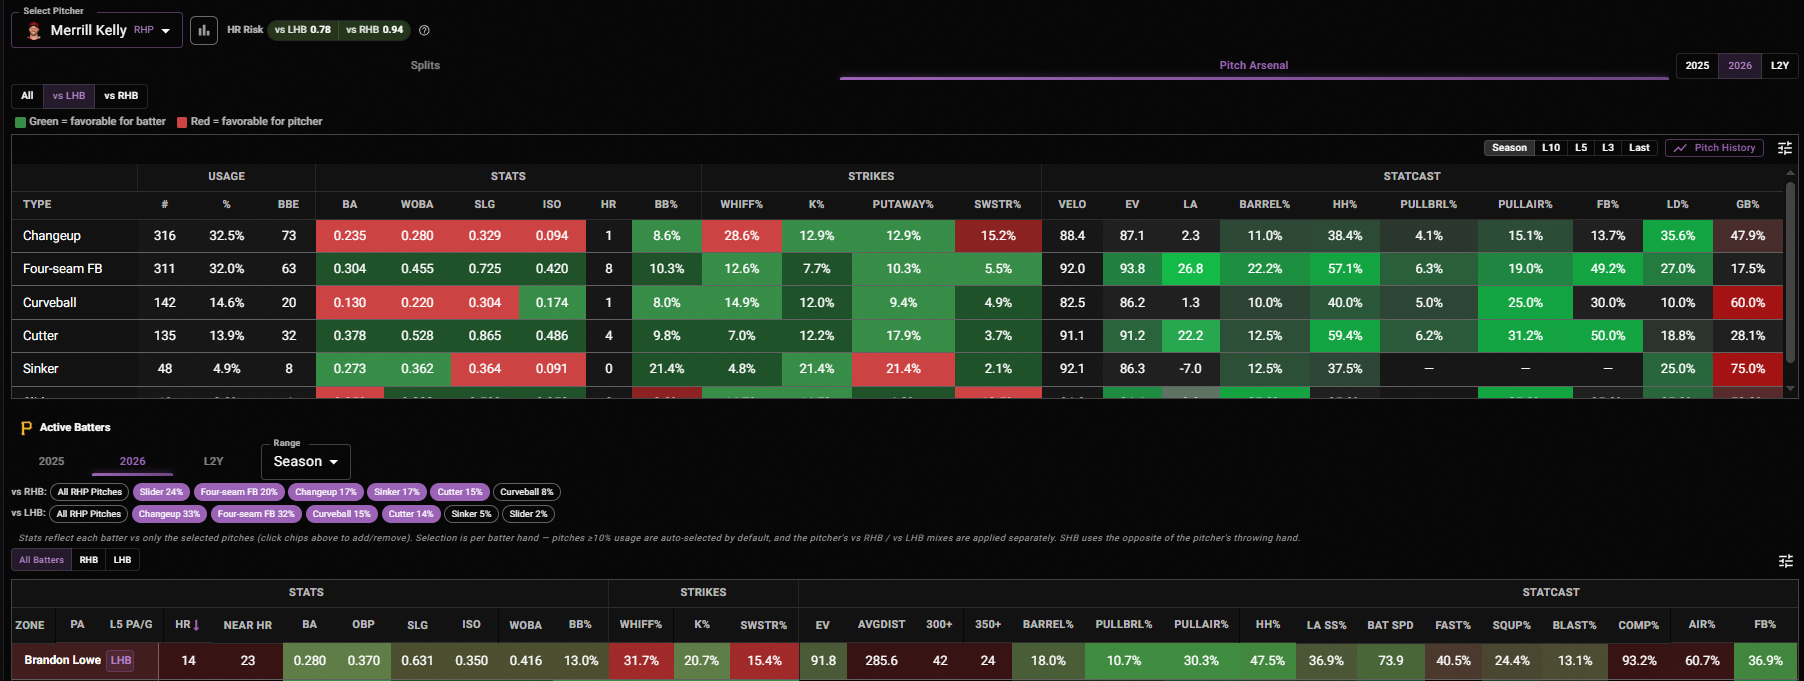Open Pitch Arsenal table column settings icon
The width and height of the screenshot is (1804, 681).
tap(1785, 148)
